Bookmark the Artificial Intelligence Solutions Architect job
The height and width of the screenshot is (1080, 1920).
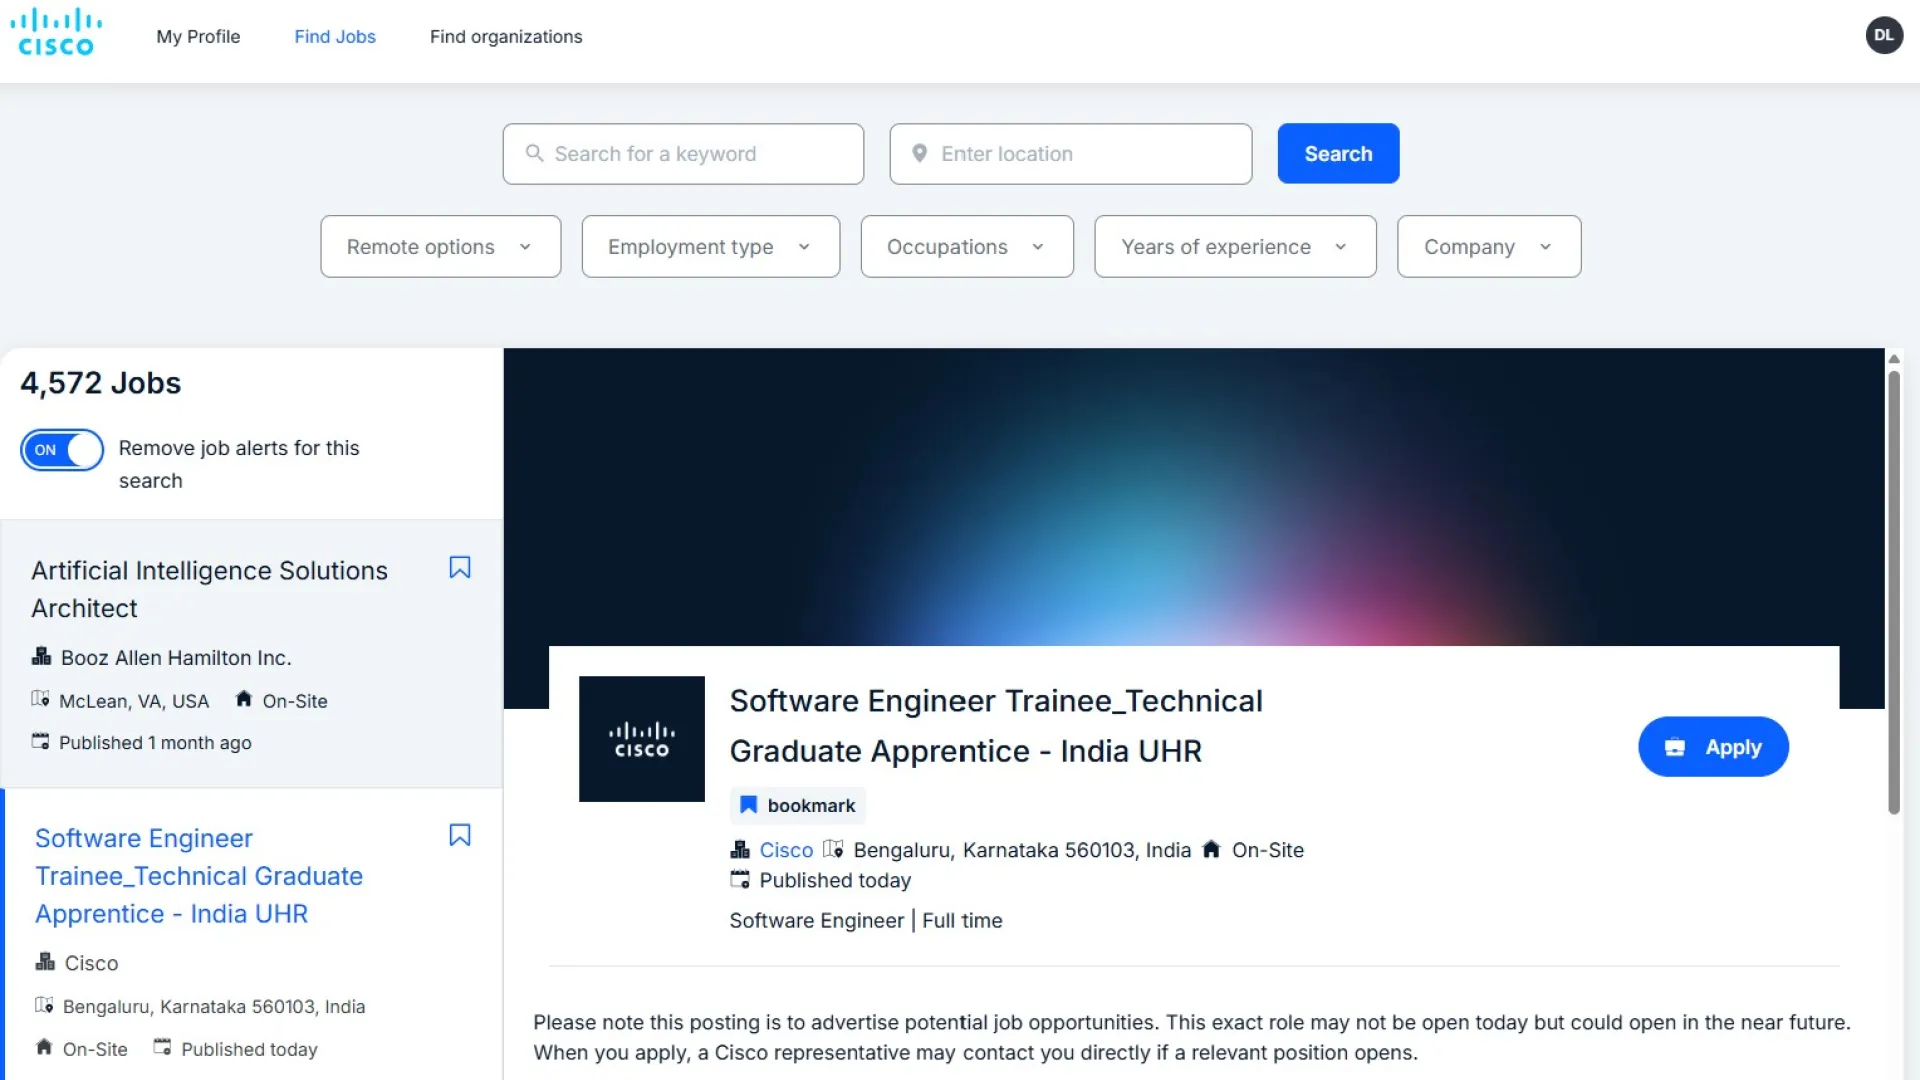460,567
